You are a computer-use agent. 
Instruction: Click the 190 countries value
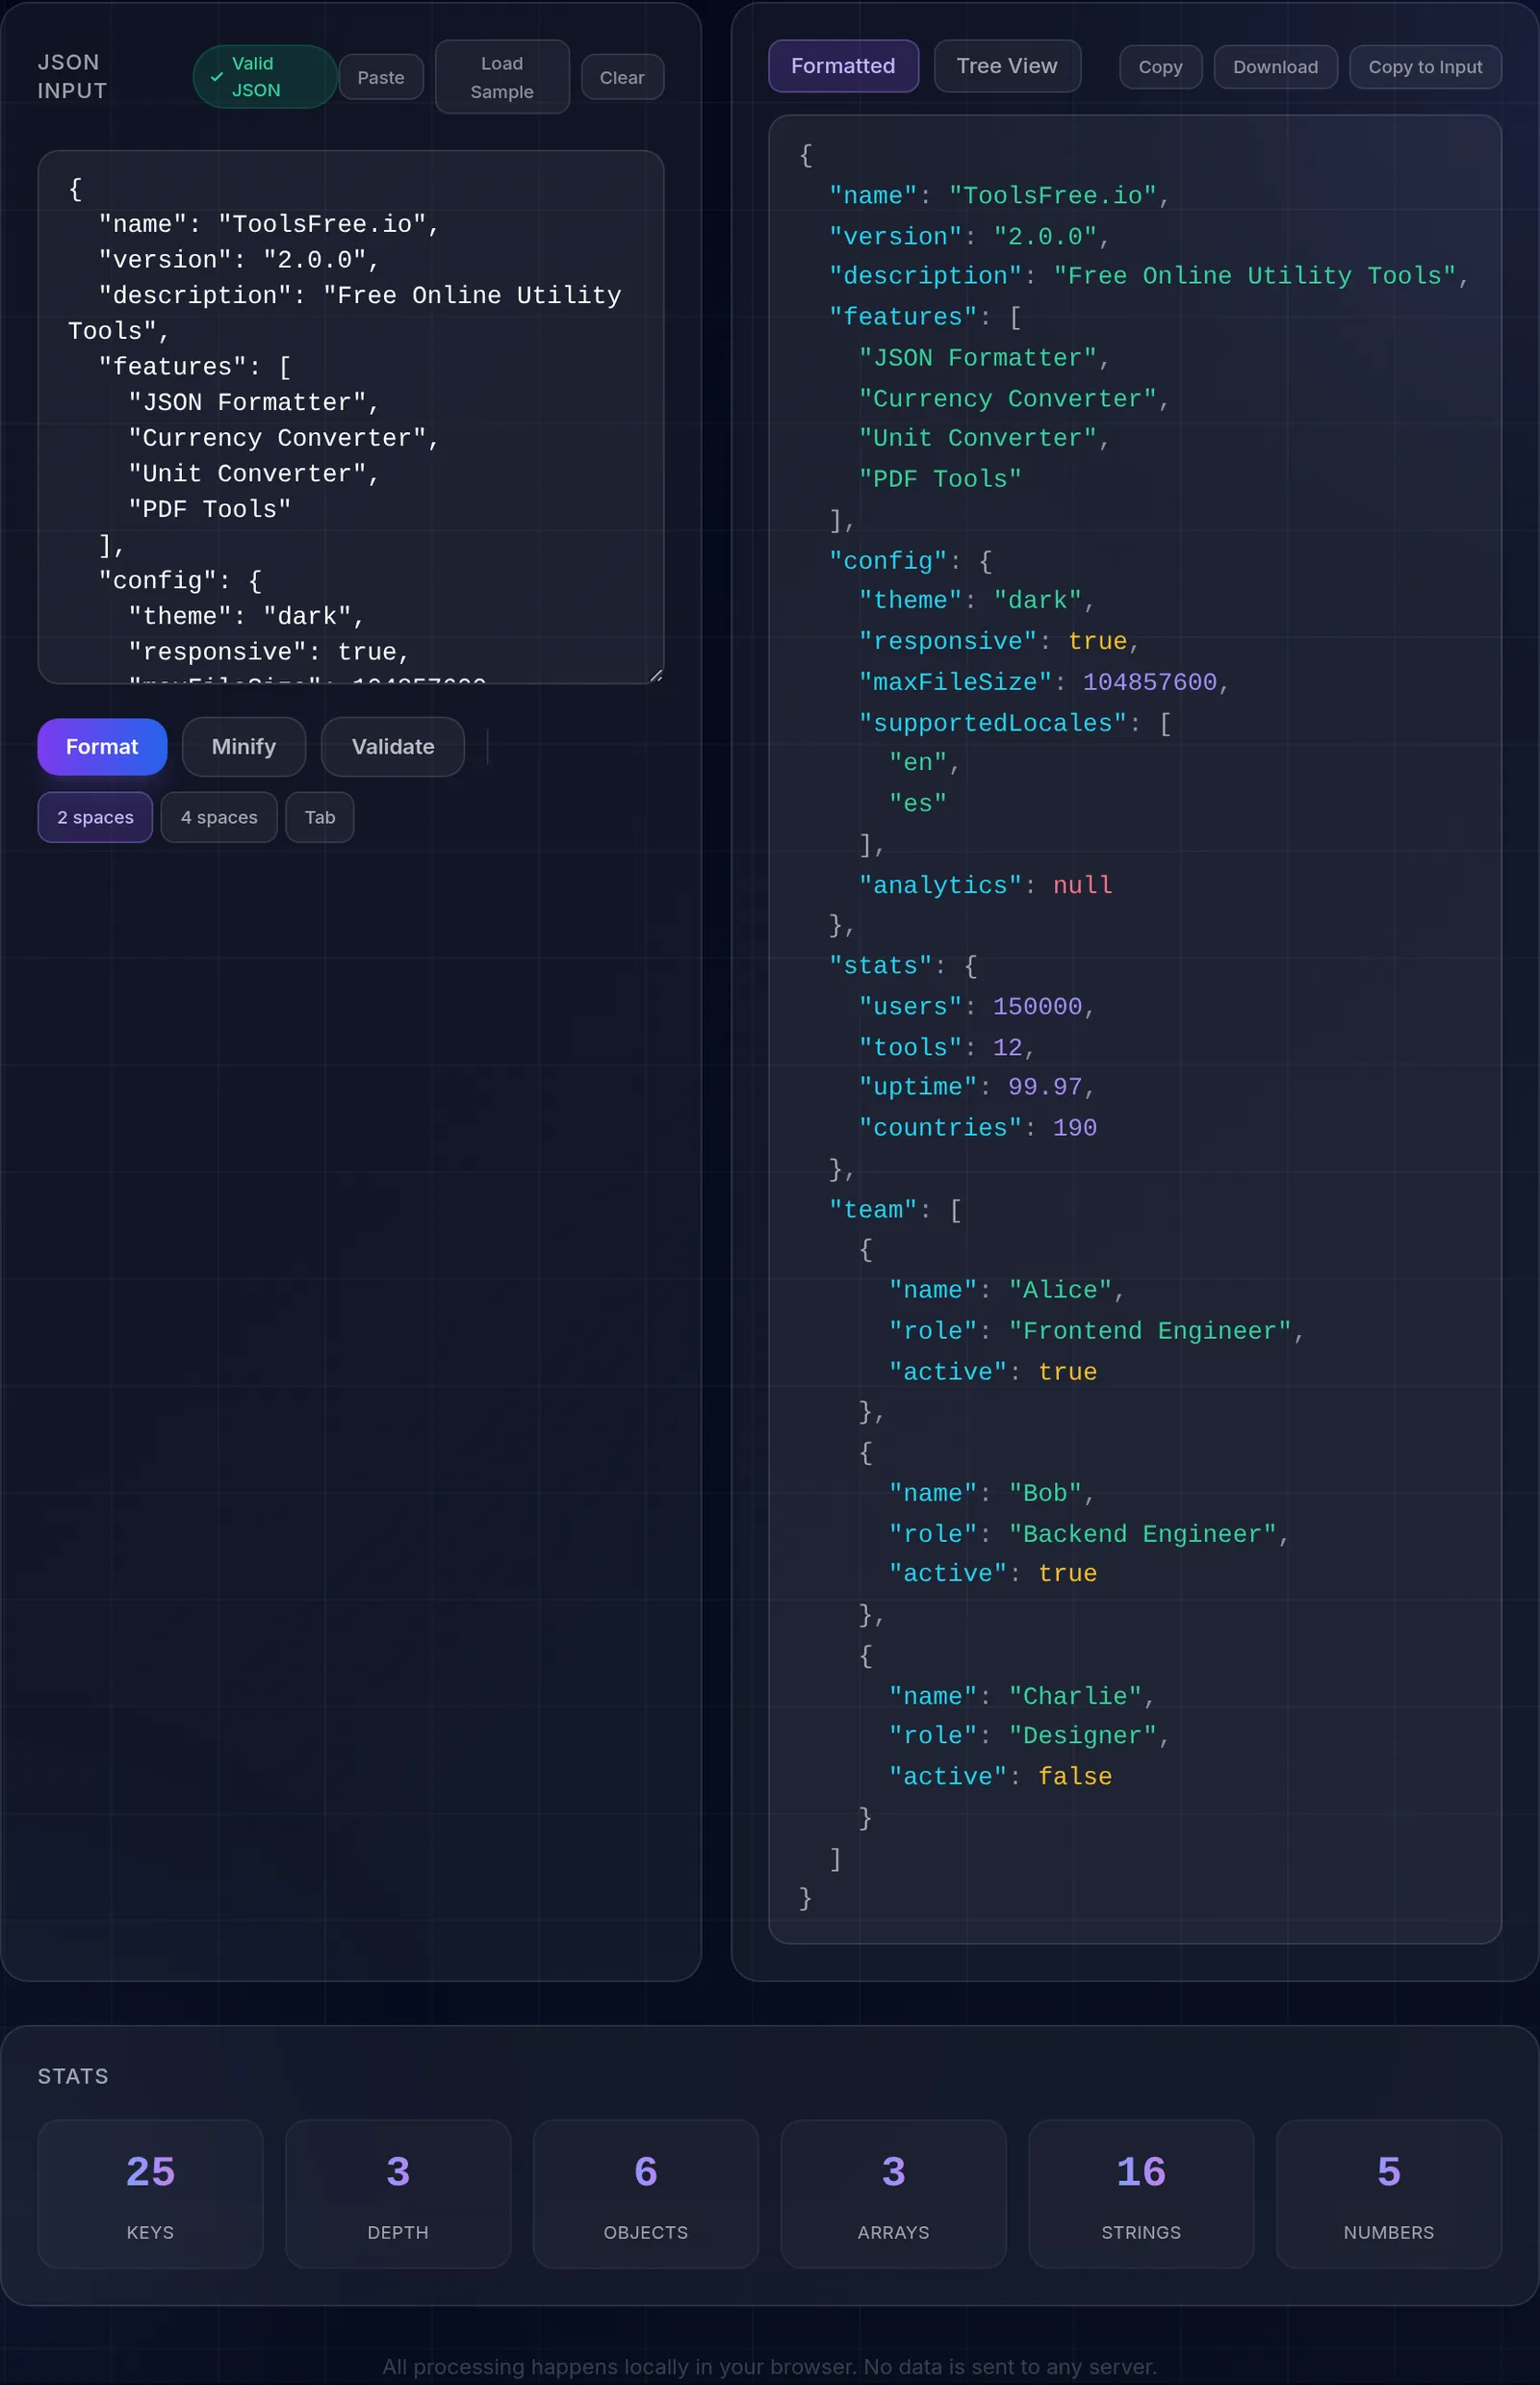[1075, 1127]
